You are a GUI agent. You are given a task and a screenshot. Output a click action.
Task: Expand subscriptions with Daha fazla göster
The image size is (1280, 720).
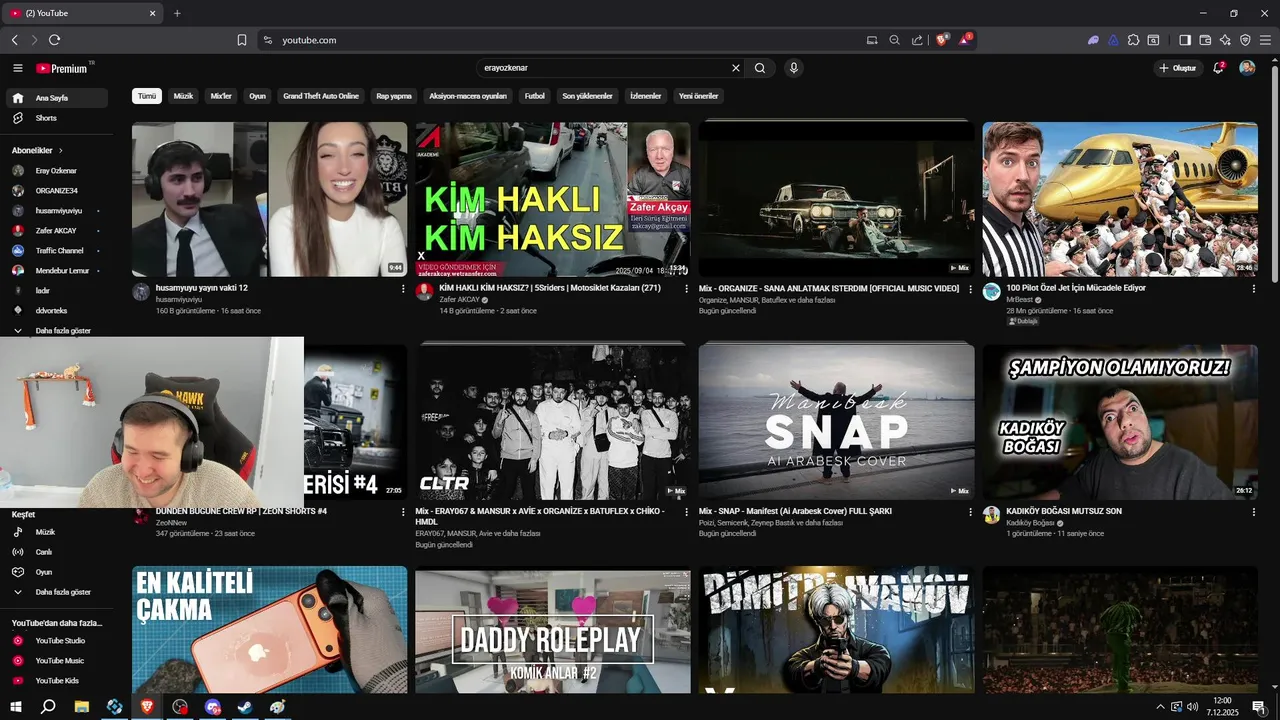pyautogui.click(x=57, y=331)
